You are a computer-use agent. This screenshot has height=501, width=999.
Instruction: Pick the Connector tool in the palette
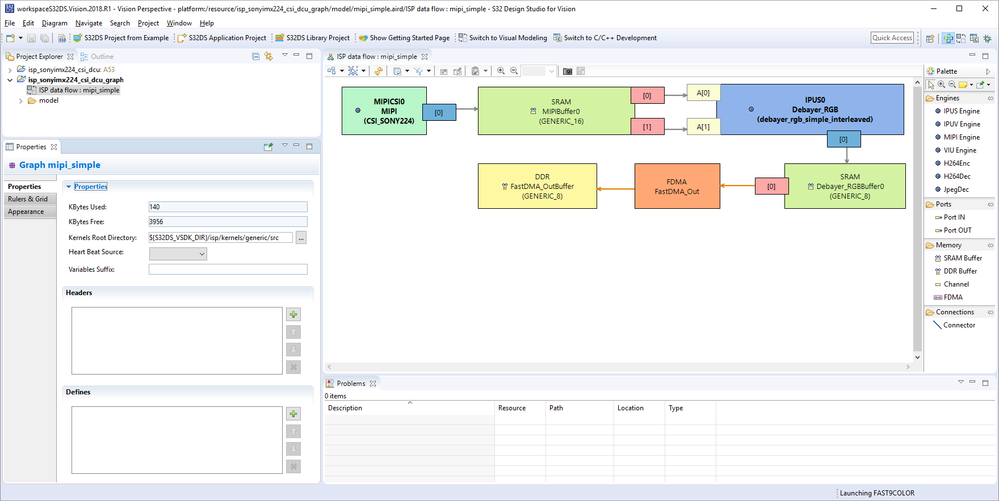[954, 325]
